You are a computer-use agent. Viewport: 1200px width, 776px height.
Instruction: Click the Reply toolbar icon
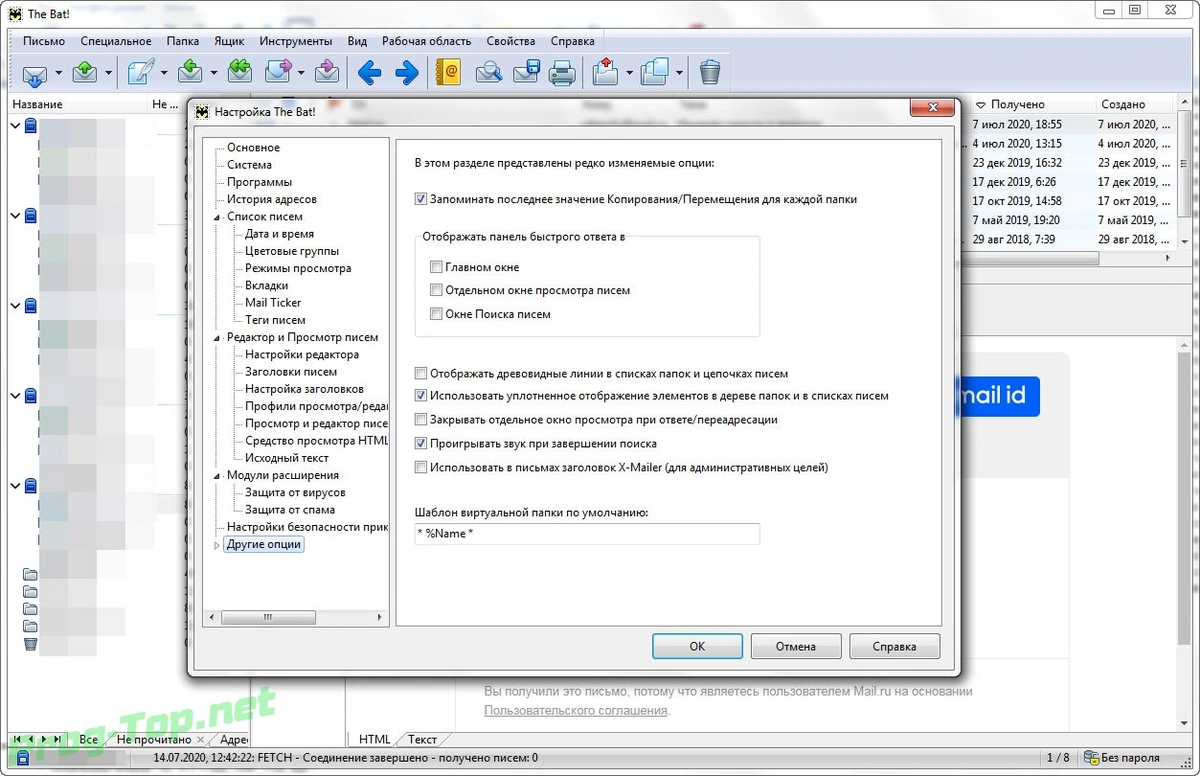(x=191, y=73)
